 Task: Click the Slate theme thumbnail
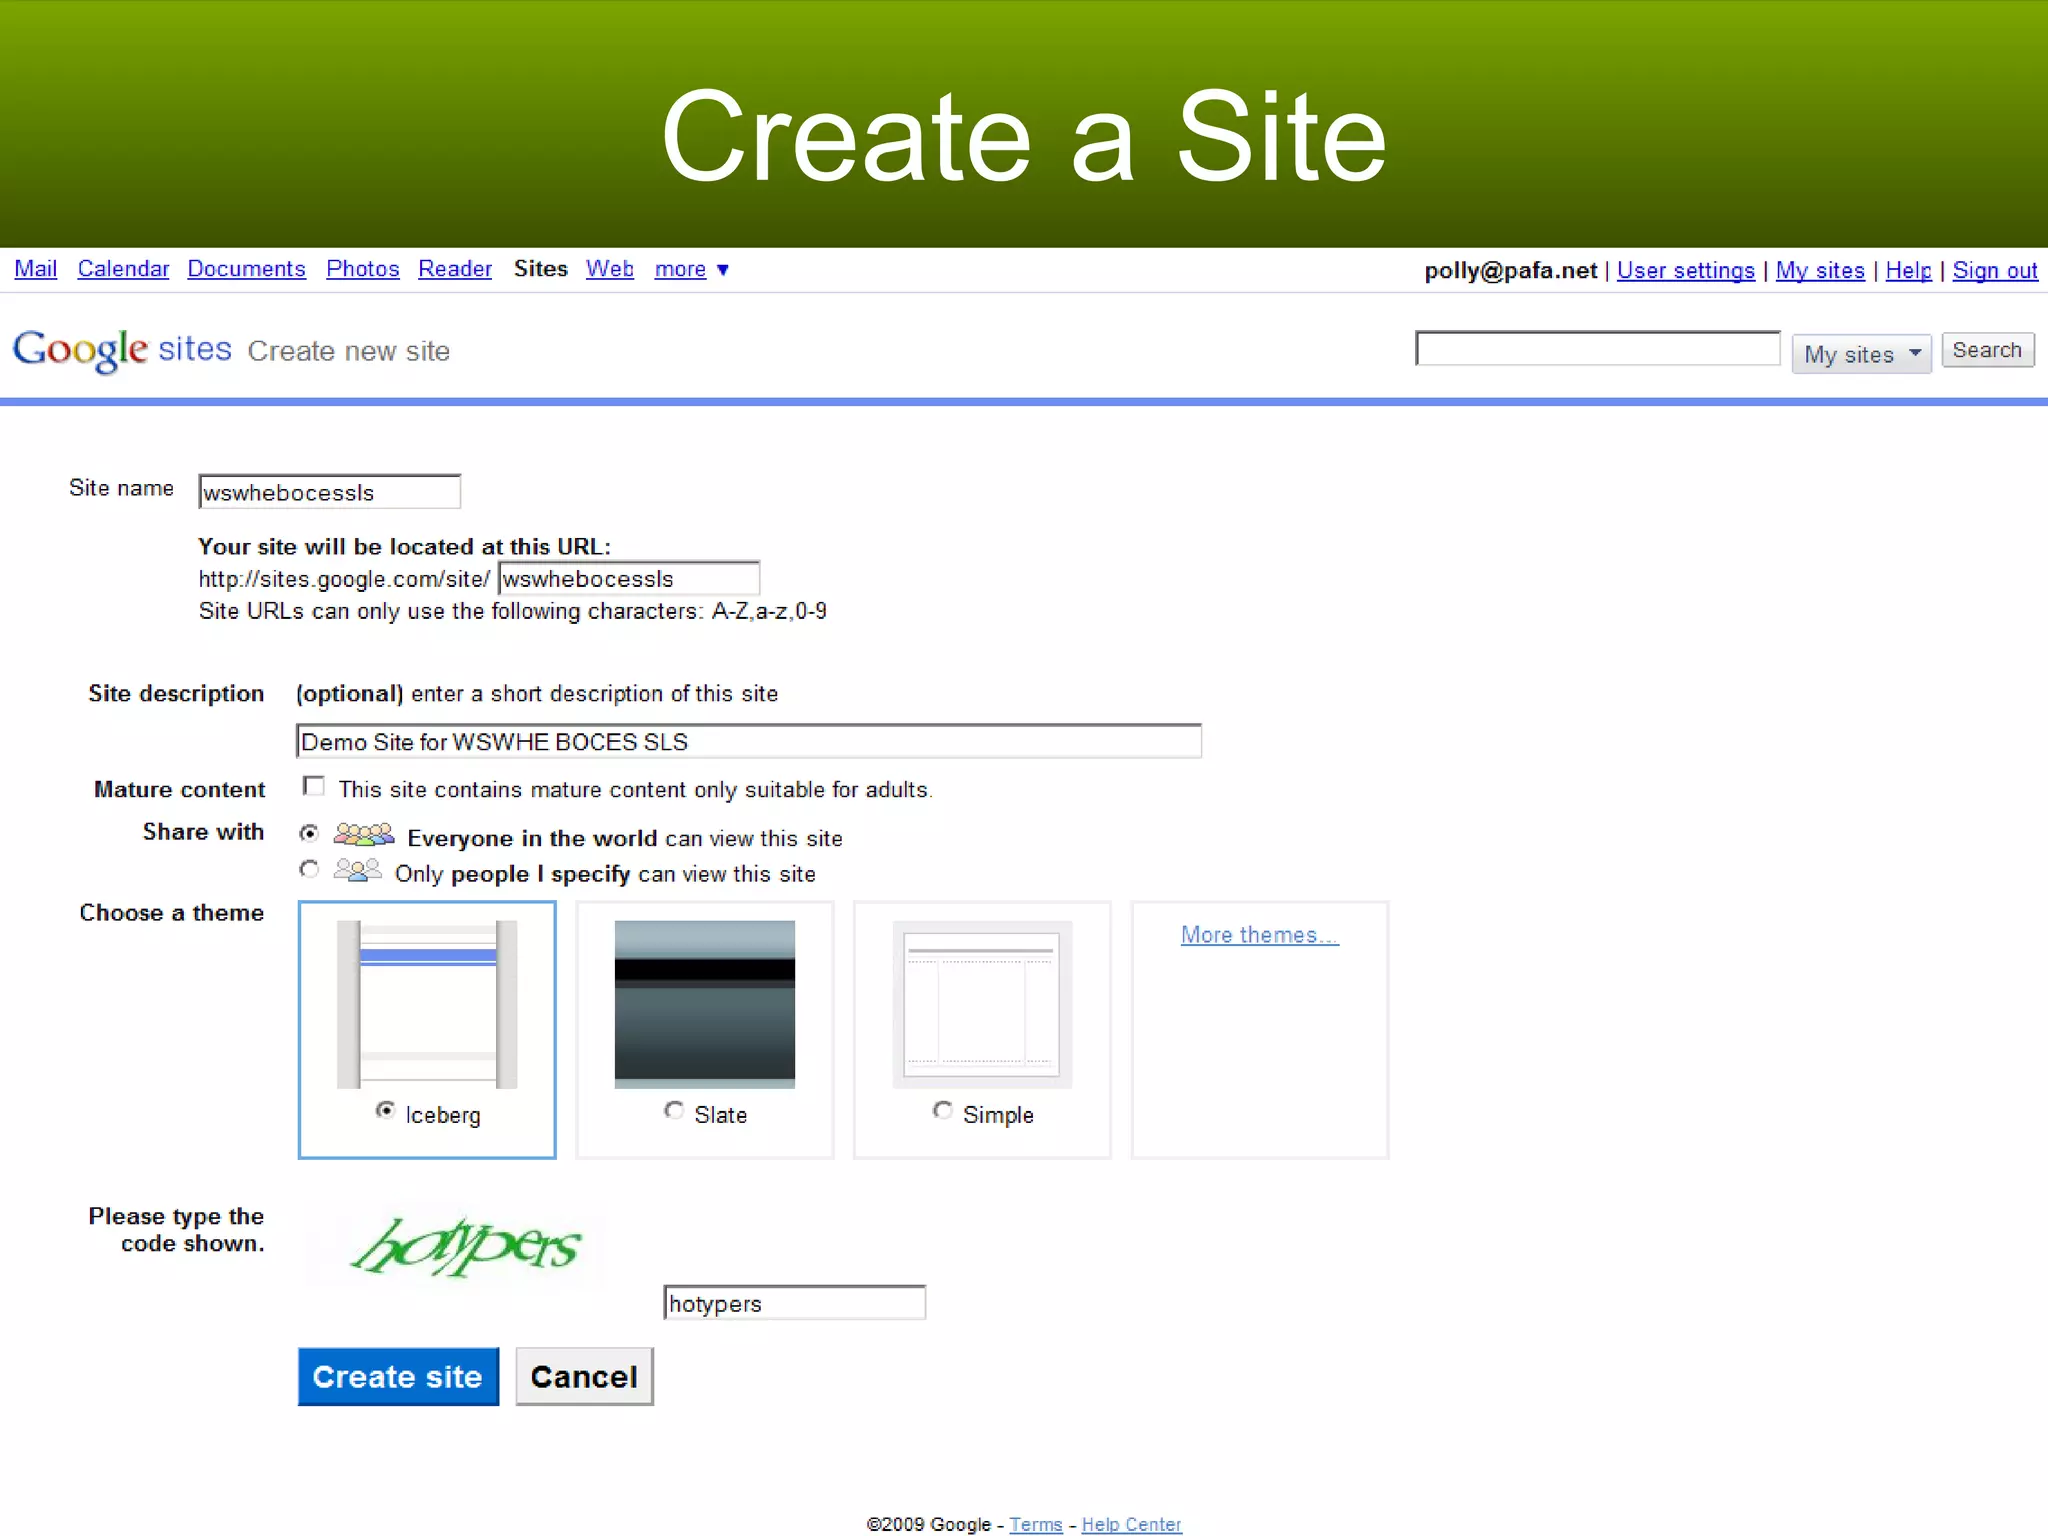(x=705, y=1004)
